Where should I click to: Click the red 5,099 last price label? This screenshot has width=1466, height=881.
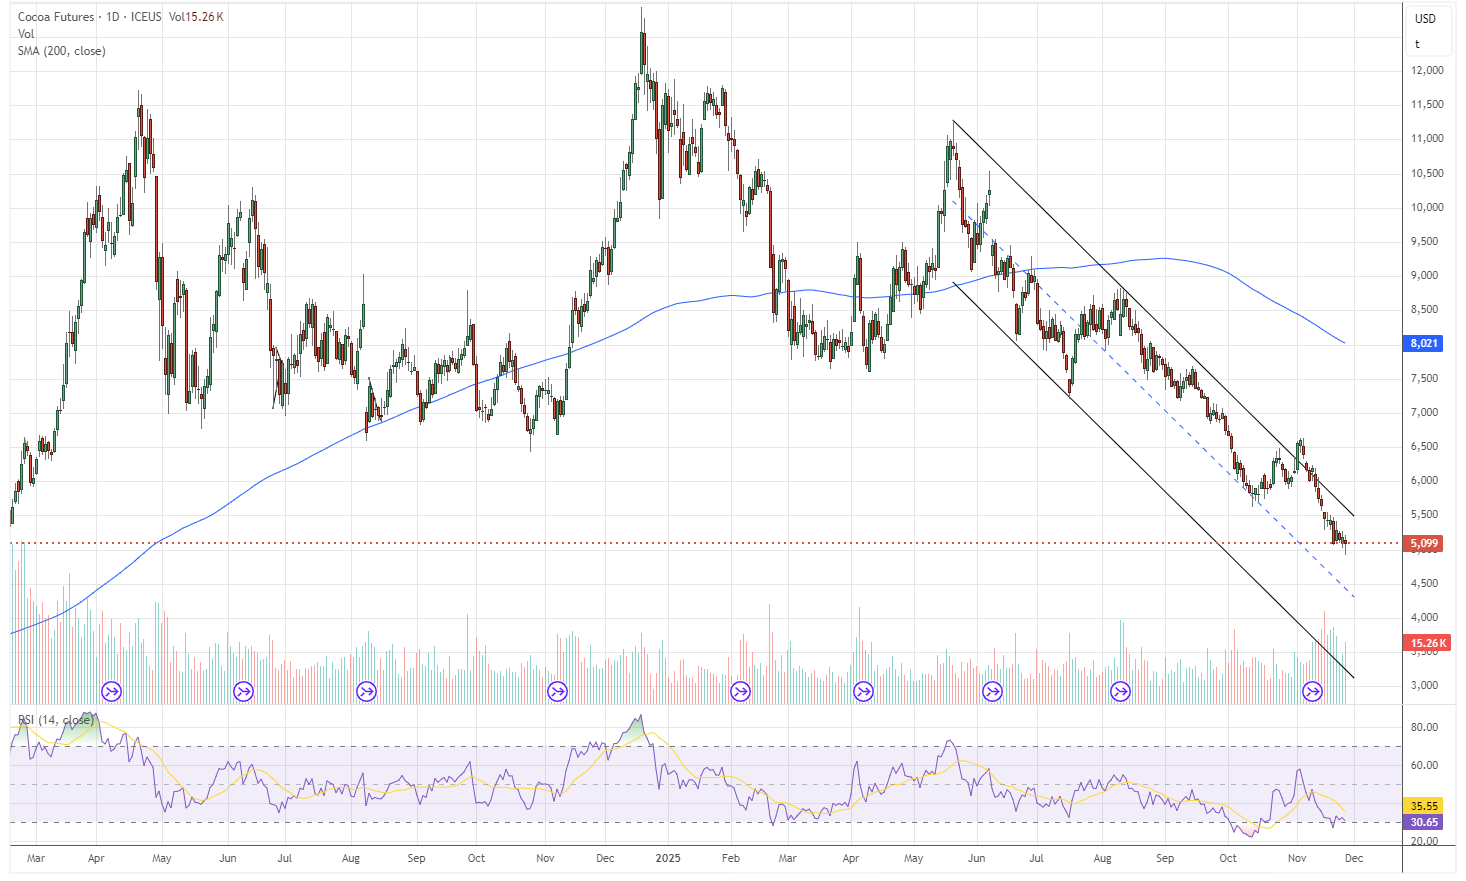(1421, 542)
